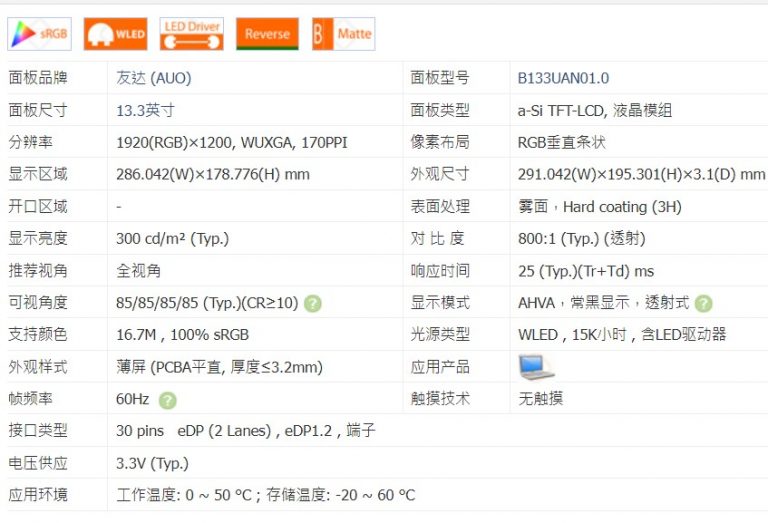Click the 光源类型 row label
Image resolution: width=768 pixels, height=523 pixels.
pos(440,334)
